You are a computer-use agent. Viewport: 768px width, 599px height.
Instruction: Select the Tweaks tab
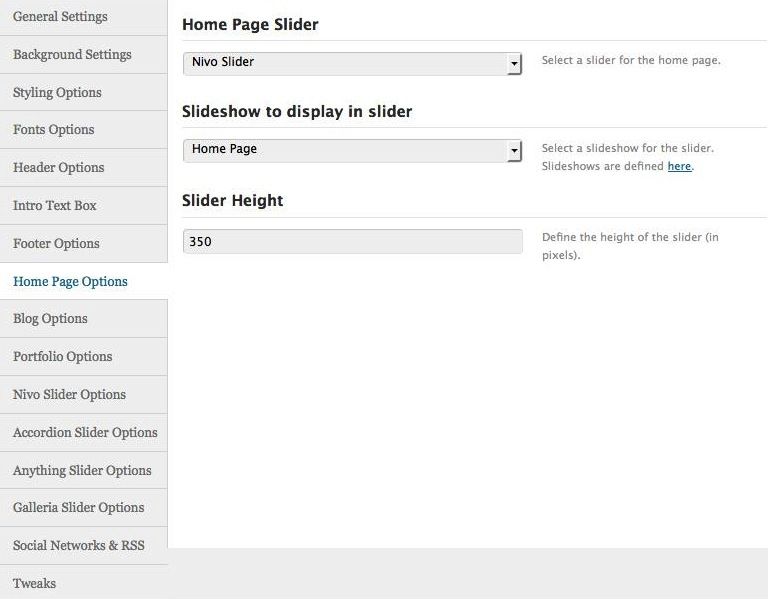[x=34, y=583]
